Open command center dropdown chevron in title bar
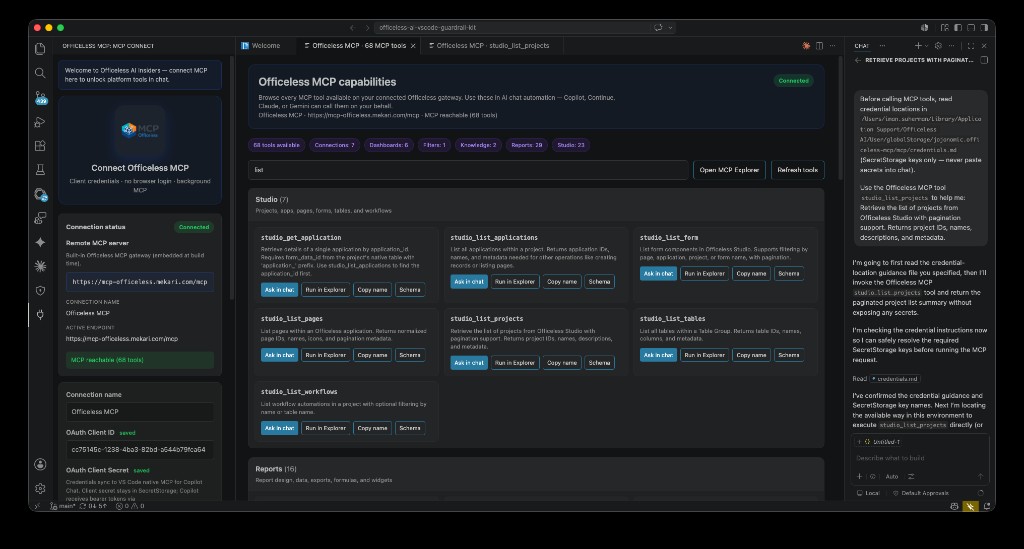 670,27
